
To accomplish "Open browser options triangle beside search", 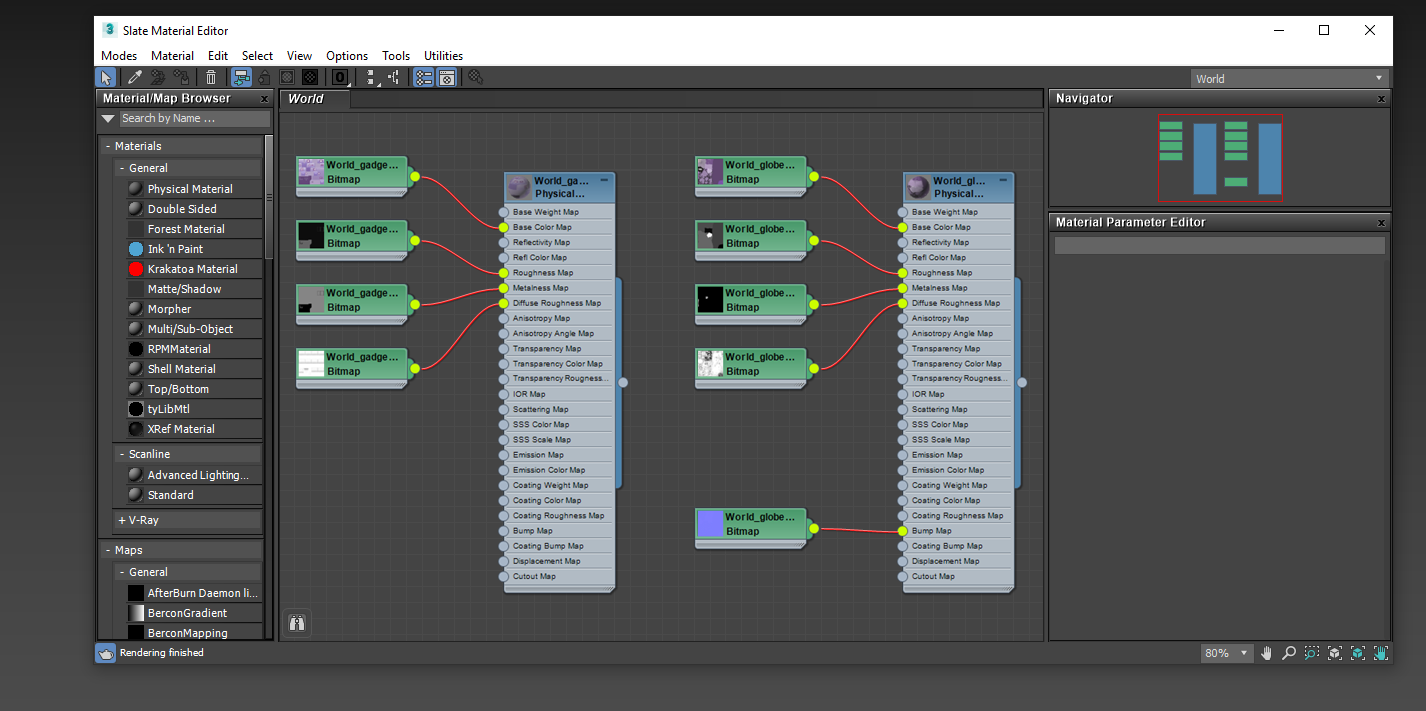I will pos(108,118).
